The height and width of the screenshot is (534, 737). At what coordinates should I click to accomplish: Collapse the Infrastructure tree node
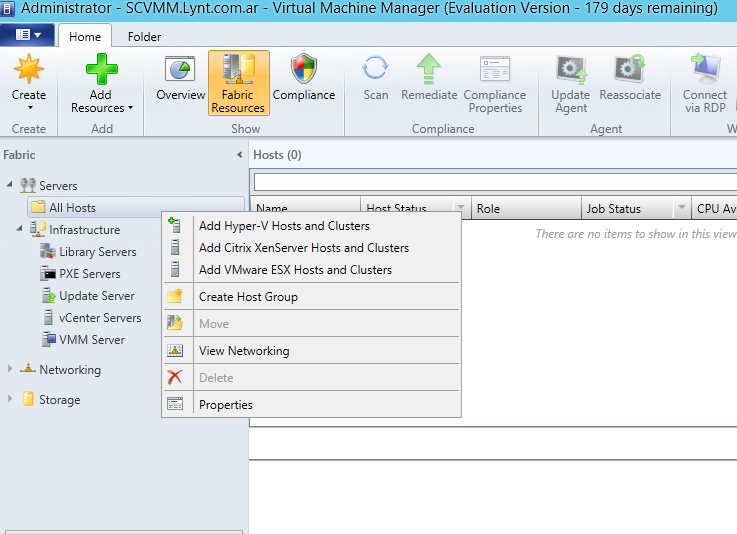pyautogui.click(x=19, y=228)
